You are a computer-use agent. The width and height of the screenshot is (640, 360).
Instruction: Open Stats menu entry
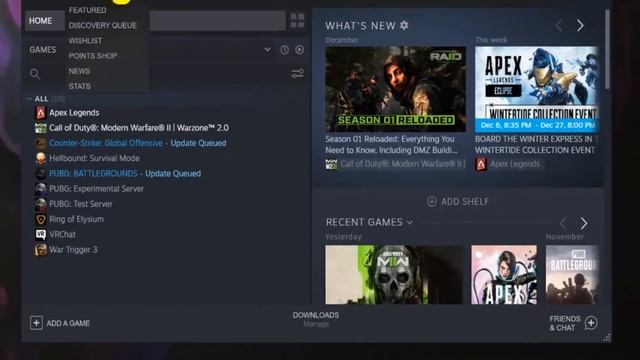[x=80, y=87]
